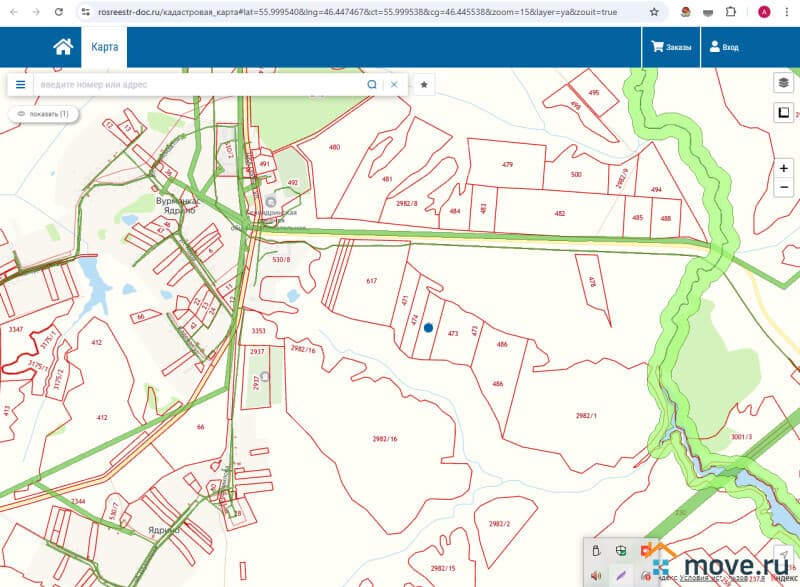The height and width of the screenshot is (587, 800).
Task: Zoom out with the minus button
Action: click(x=784, y=188)
